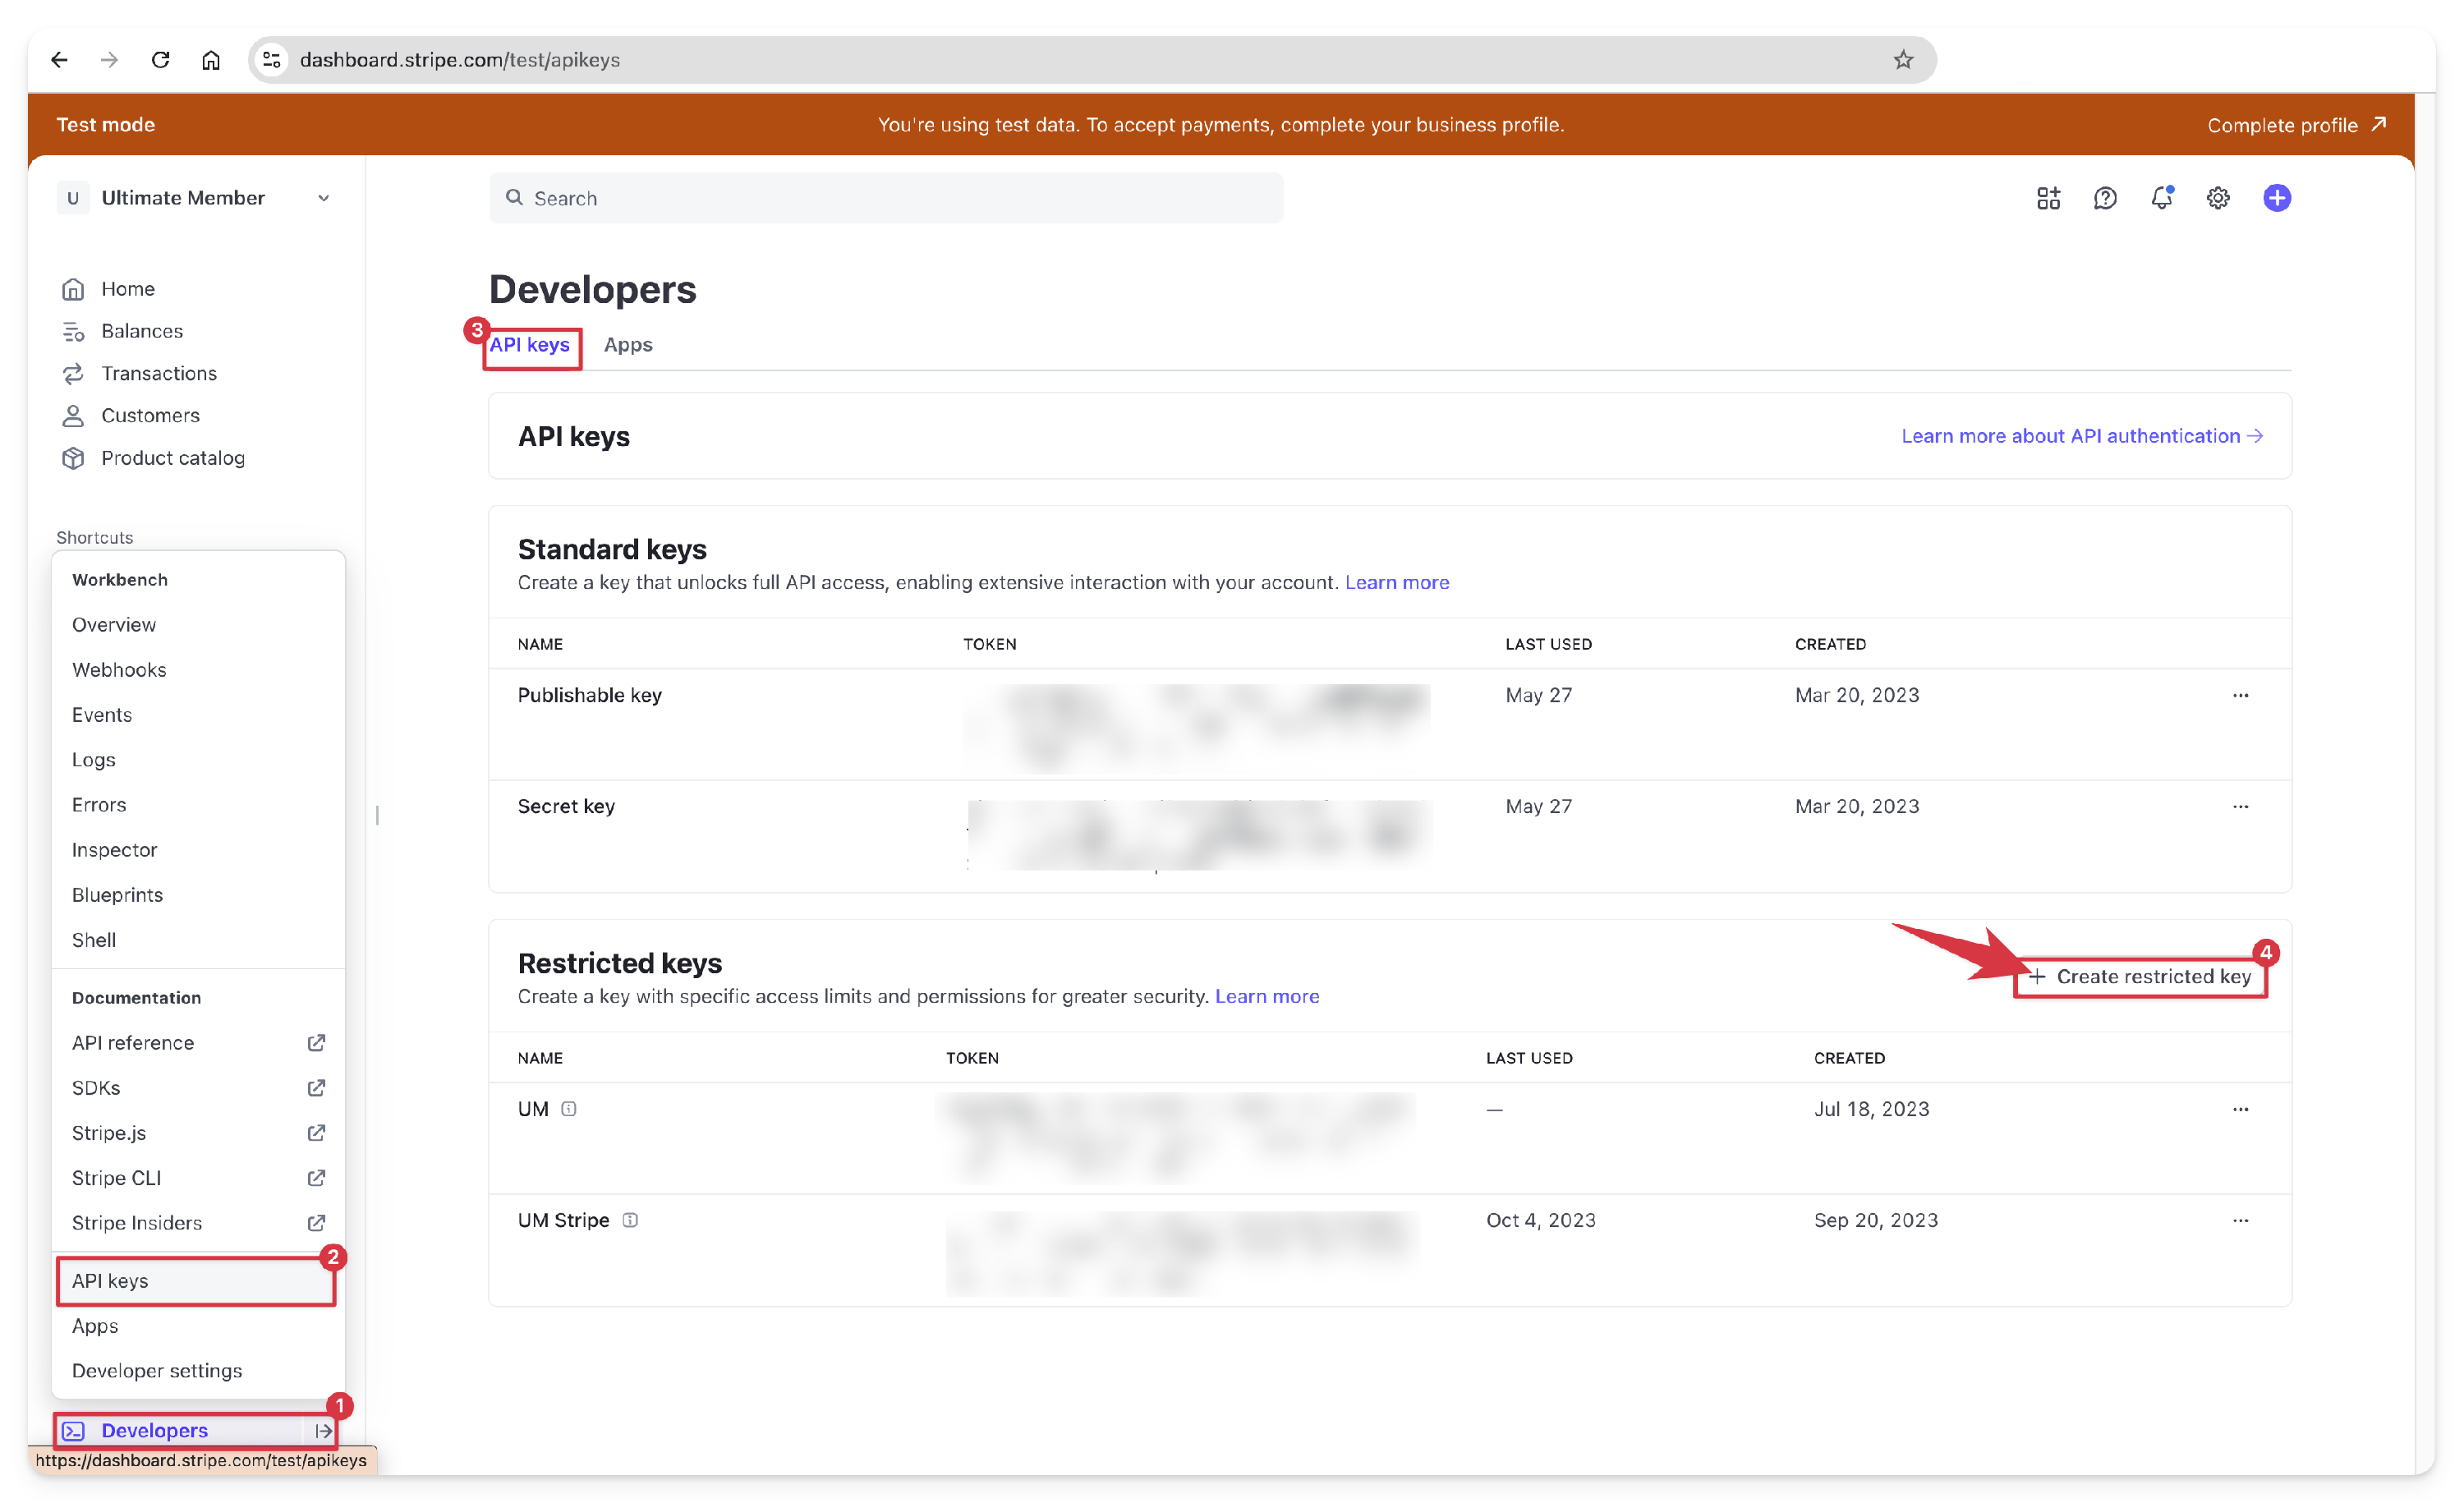
Task: Go back using the browser back arrow
Action: (x=59, y=60)
